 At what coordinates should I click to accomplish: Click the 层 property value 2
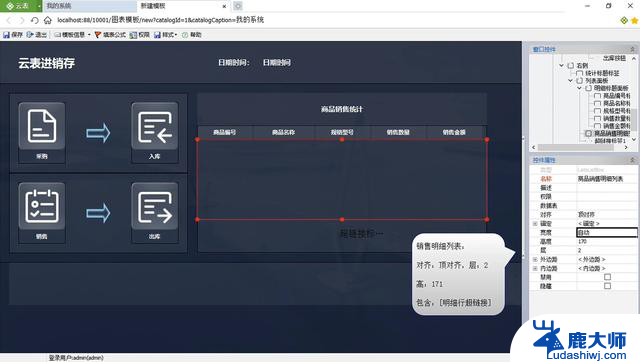[607, 250]
